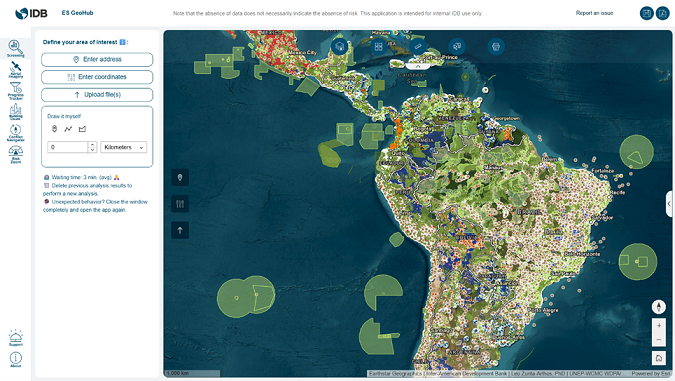Click the 'Waiting time: 3 min. (avg)' text
The width and height of the screenshot is (675, 381).
pos(81,177)
